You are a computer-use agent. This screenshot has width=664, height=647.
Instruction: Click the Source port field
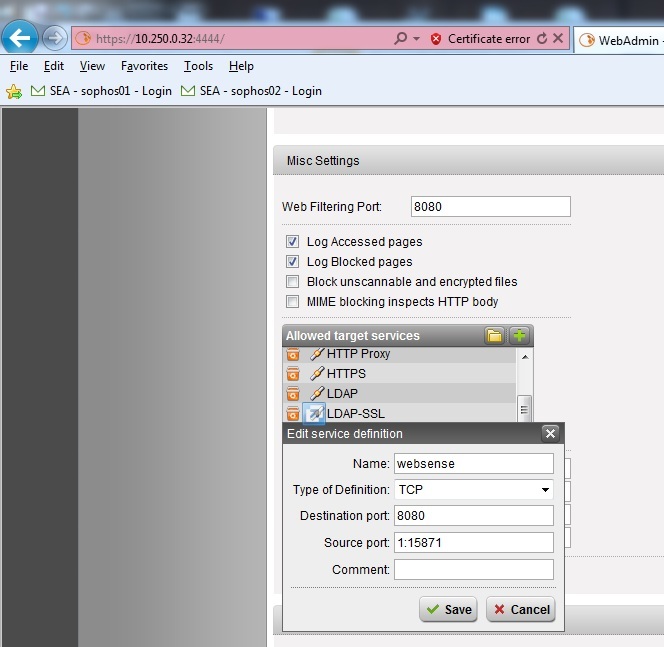pos(474,542)
